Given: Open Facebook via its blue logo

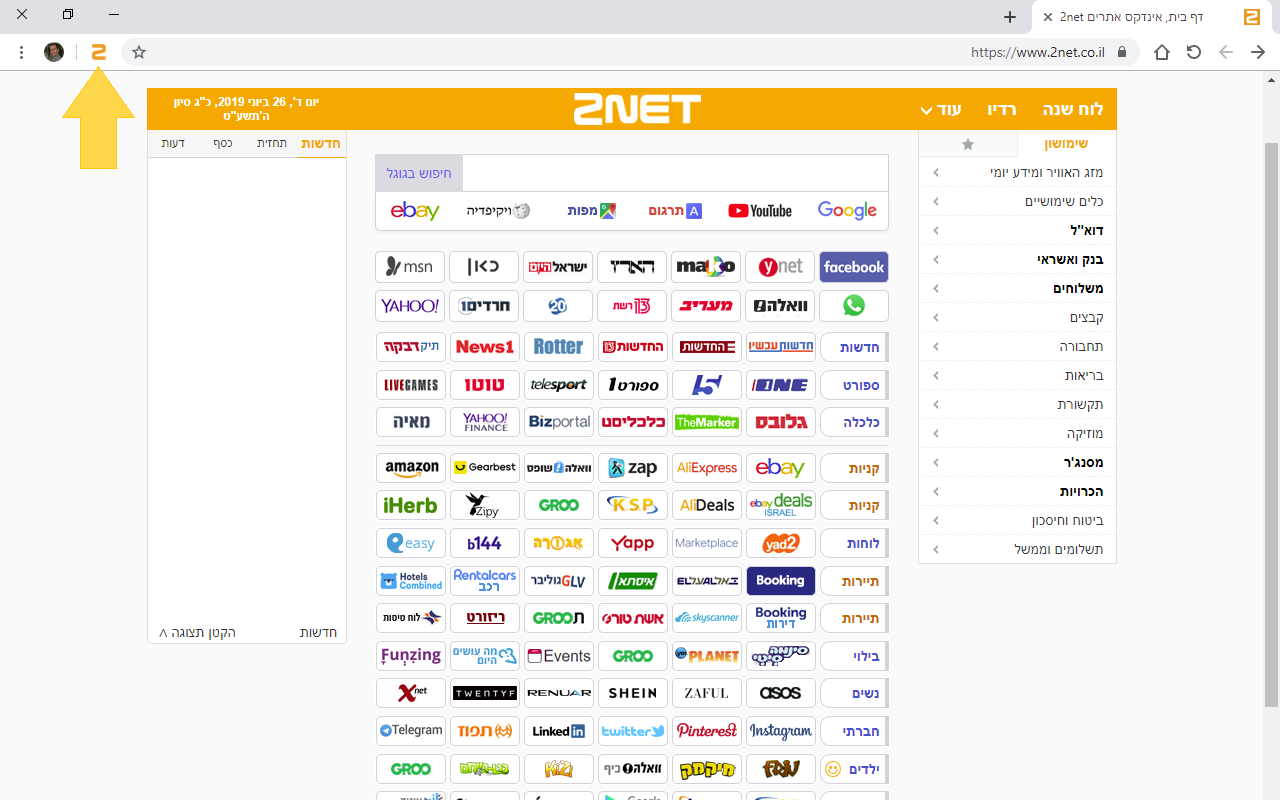Looking at the screenshot, I should coord(854,267).
